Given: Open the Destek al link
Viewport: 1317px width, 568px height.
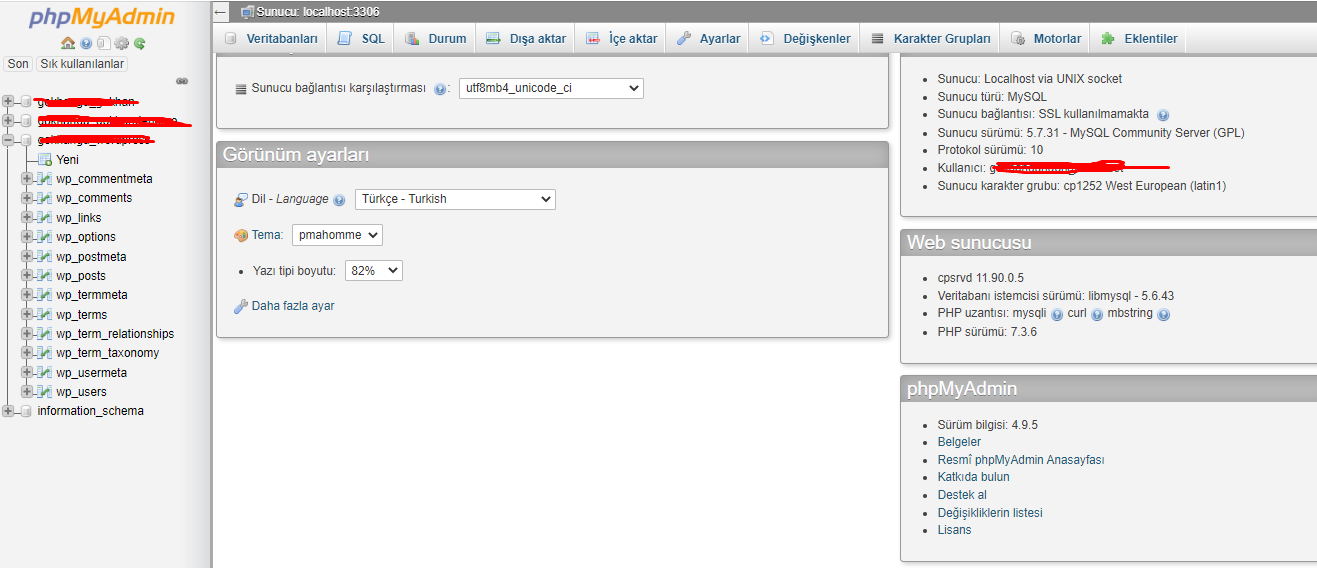Looking at the screenshot, I should point(962,495).
